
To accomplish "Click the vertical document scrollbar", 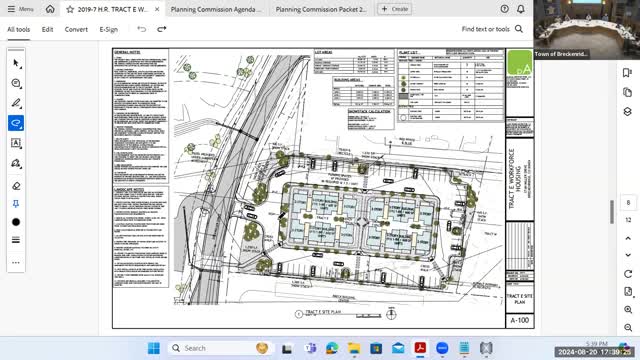I will coord(612,212).
